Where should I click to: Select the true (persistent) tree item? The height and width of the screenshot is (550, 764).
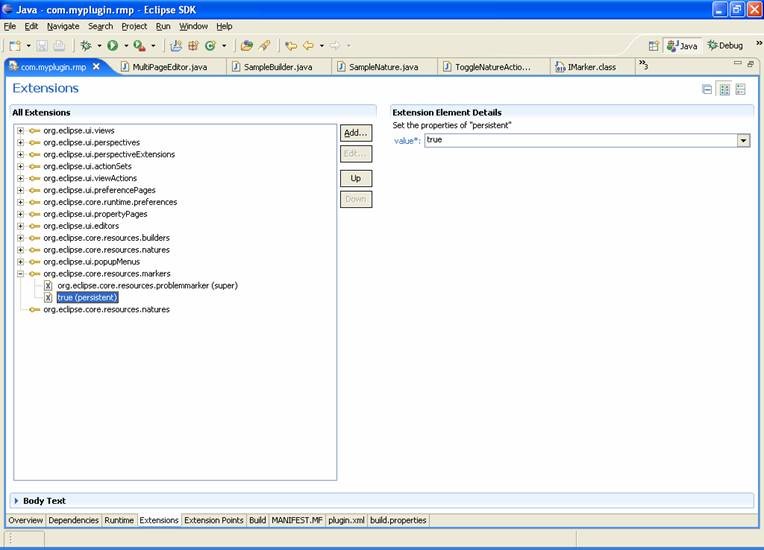point(87,297)
